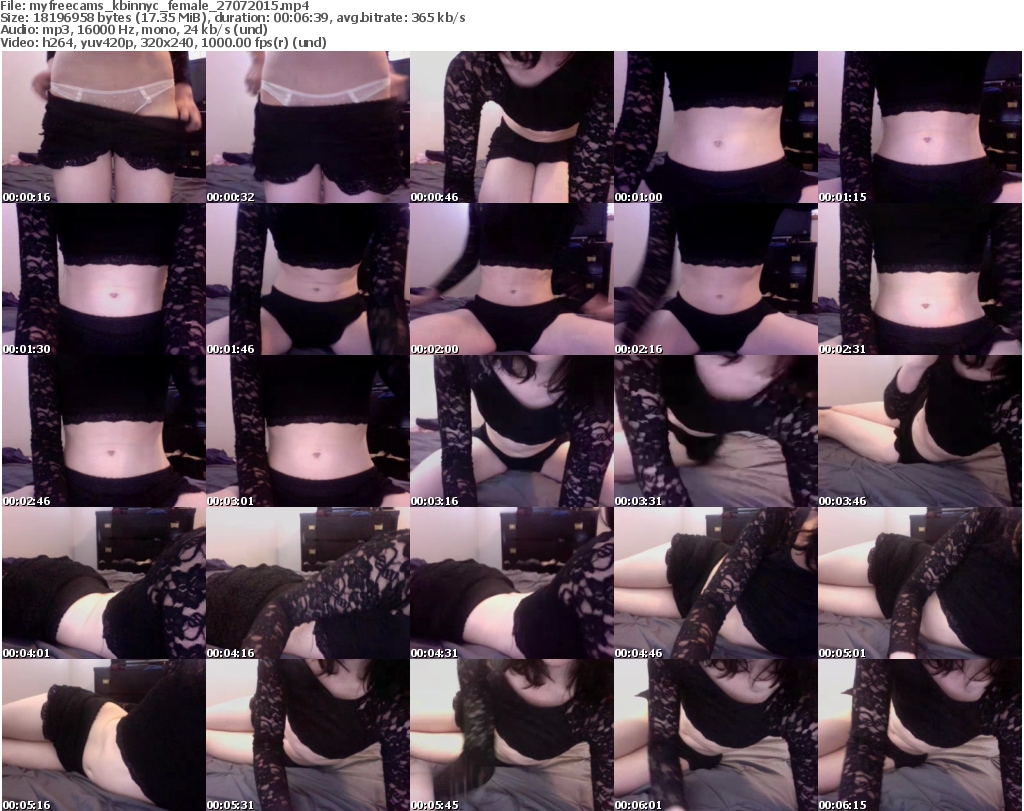
Task: Select the frame labeled 00:03:31
Action: pyautogui.click(x=716, y=432)
